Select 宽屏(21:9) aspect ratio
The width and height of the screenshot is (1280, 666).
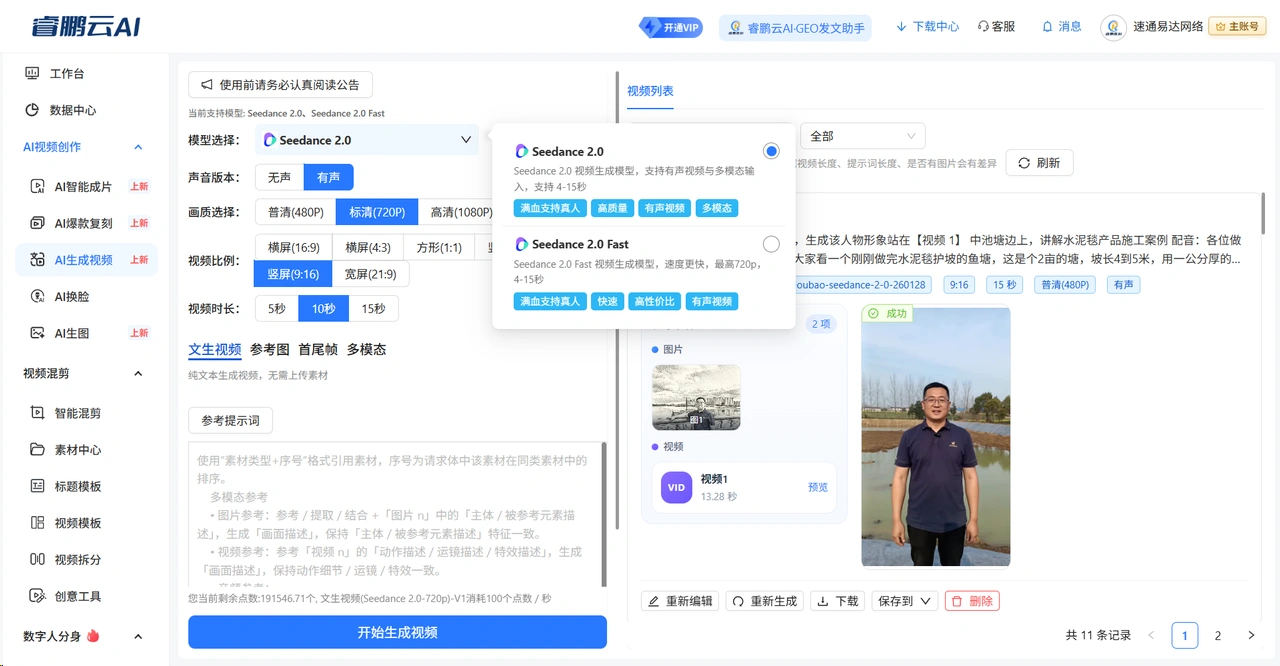(x=370, y=274)
